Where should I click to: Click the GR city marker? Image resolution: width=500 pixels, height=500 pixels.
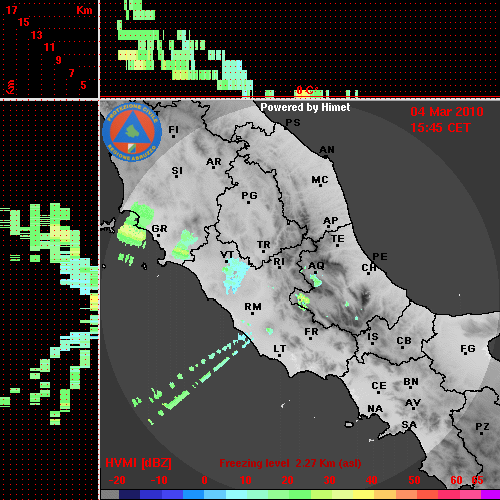(159, 230)
